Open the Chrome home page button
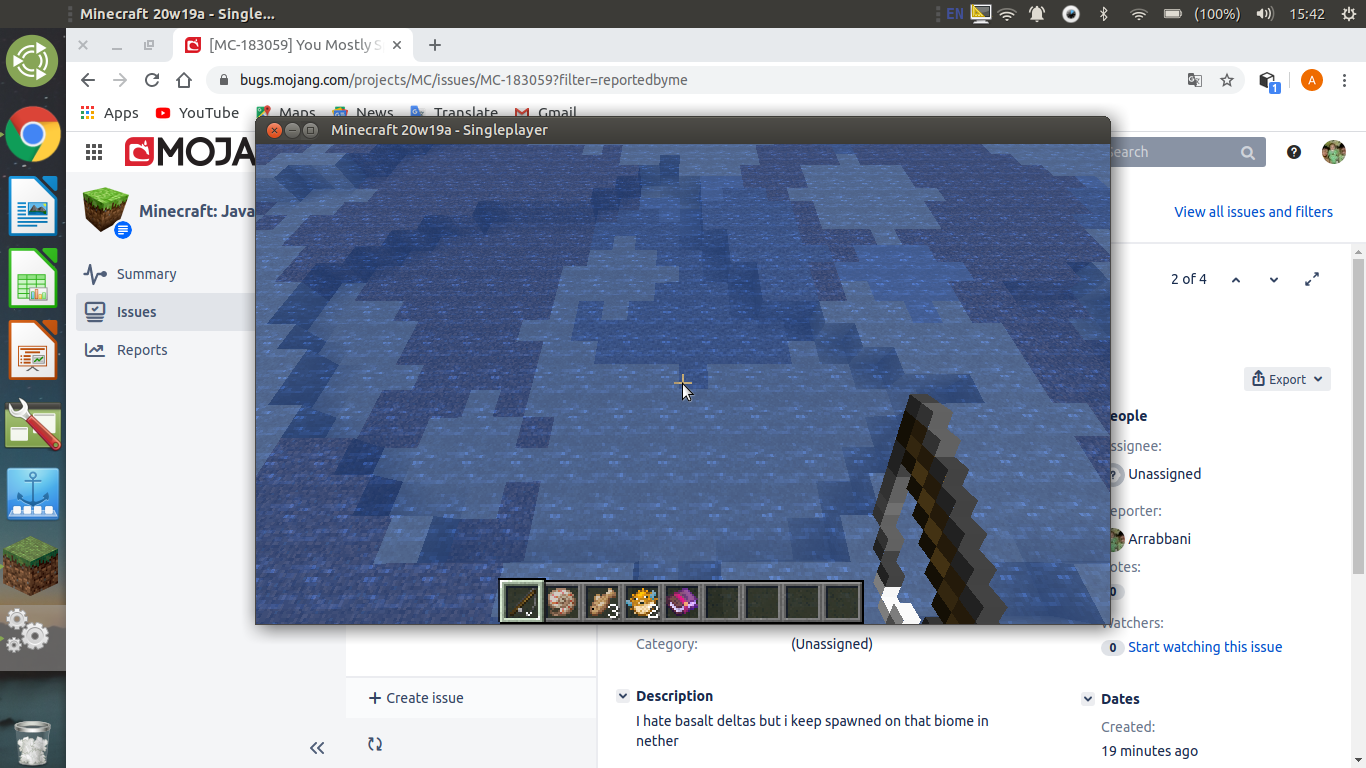Viewport: 1366px width, 768px height. (184, 80)
